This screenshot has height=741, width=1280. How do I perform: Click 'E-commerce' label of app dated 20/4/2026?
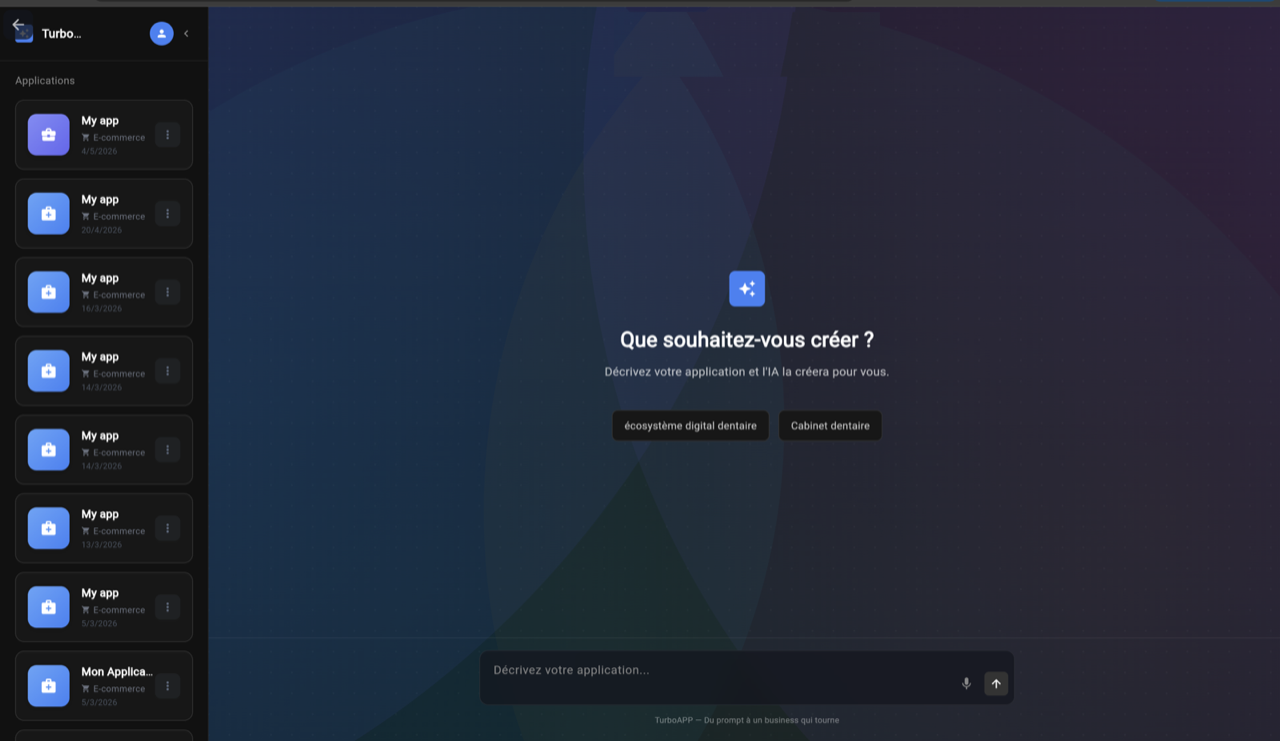(x=119, y=216)
